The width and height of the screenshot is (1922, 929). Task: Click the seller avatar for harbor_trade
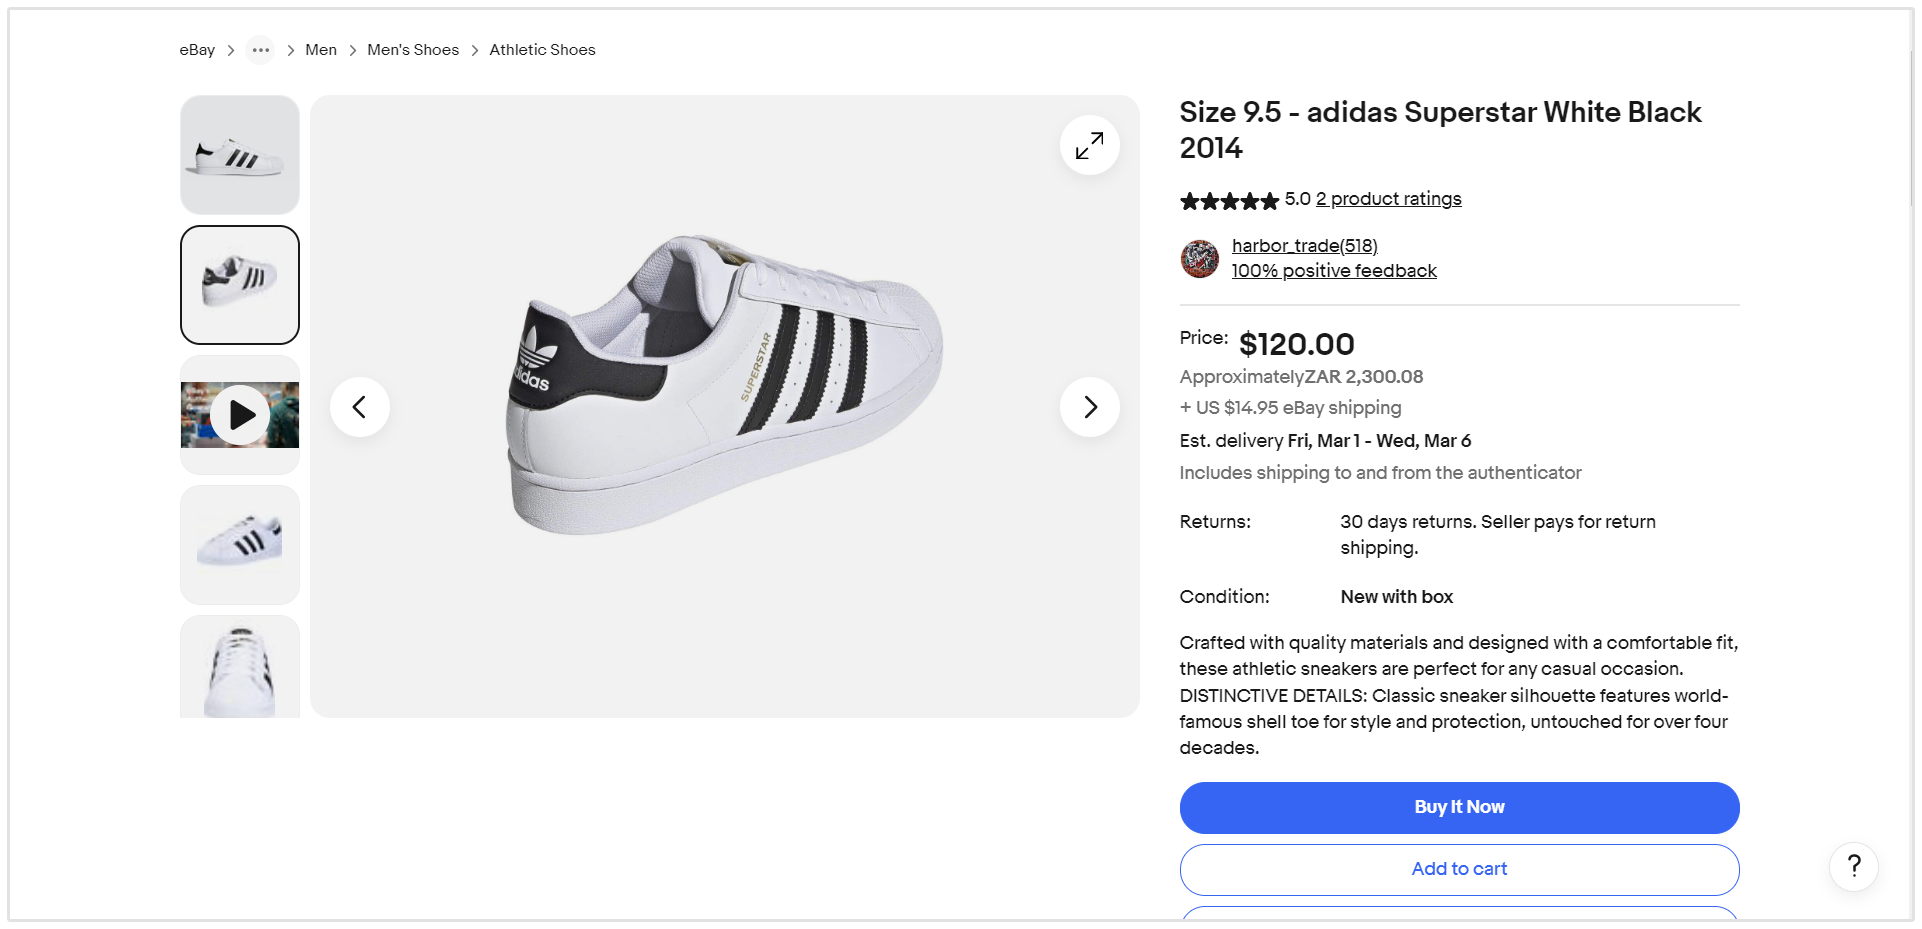(x=1199, y=259)
